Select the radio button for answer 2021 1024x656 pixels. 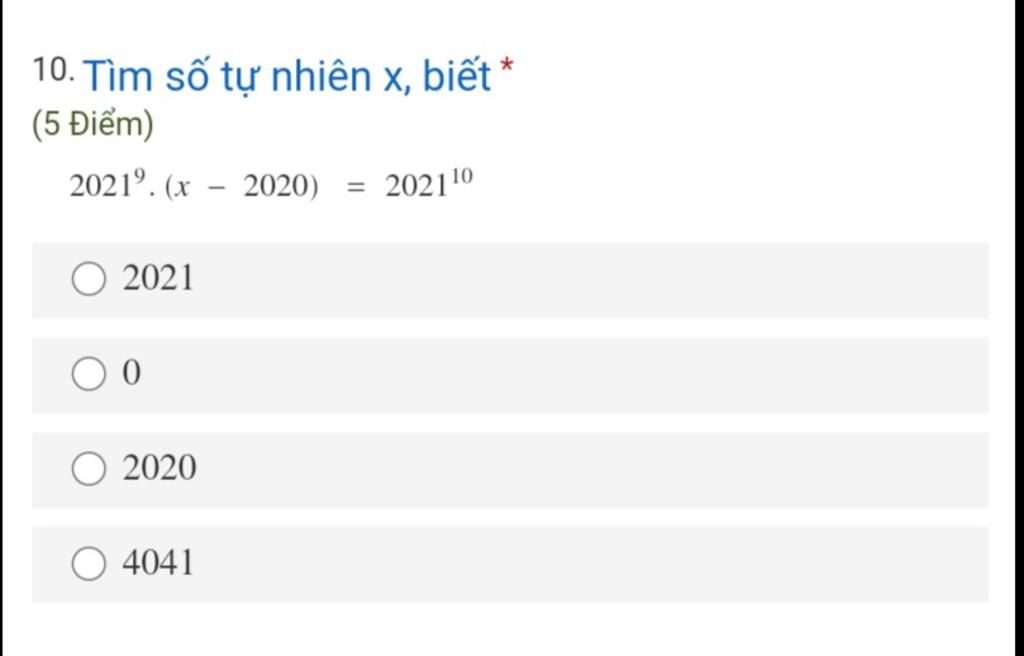tap(89, 279)
